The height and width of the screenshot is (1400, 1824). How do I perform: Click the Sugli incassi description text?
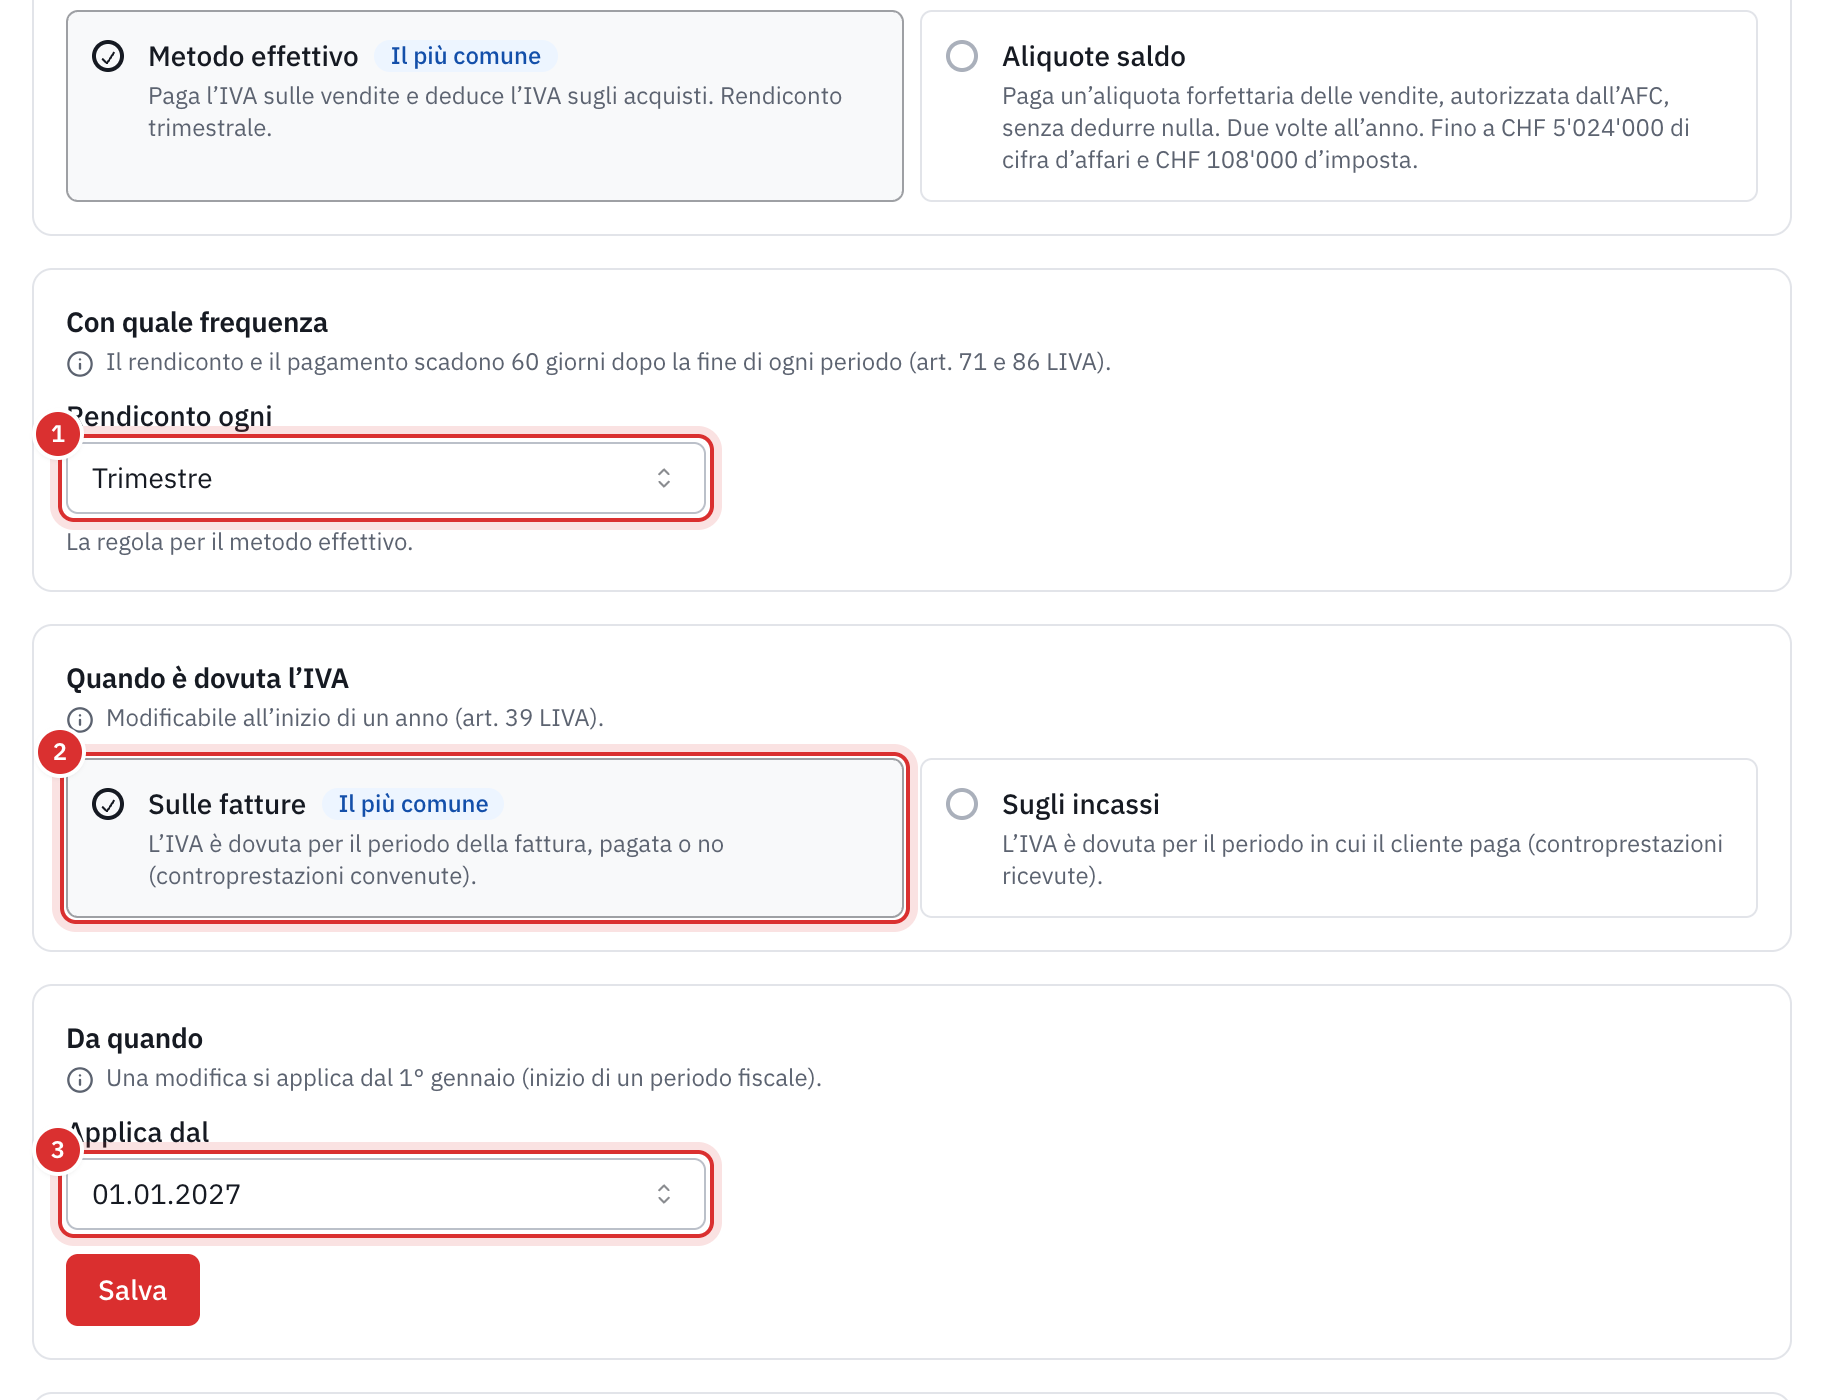pyautogui.click(x=1362, y=860)
